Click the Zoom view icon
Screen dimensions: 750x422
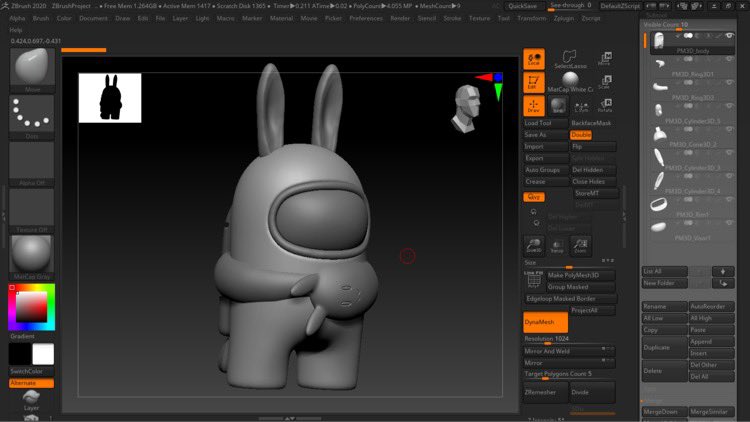coord(581,245)
